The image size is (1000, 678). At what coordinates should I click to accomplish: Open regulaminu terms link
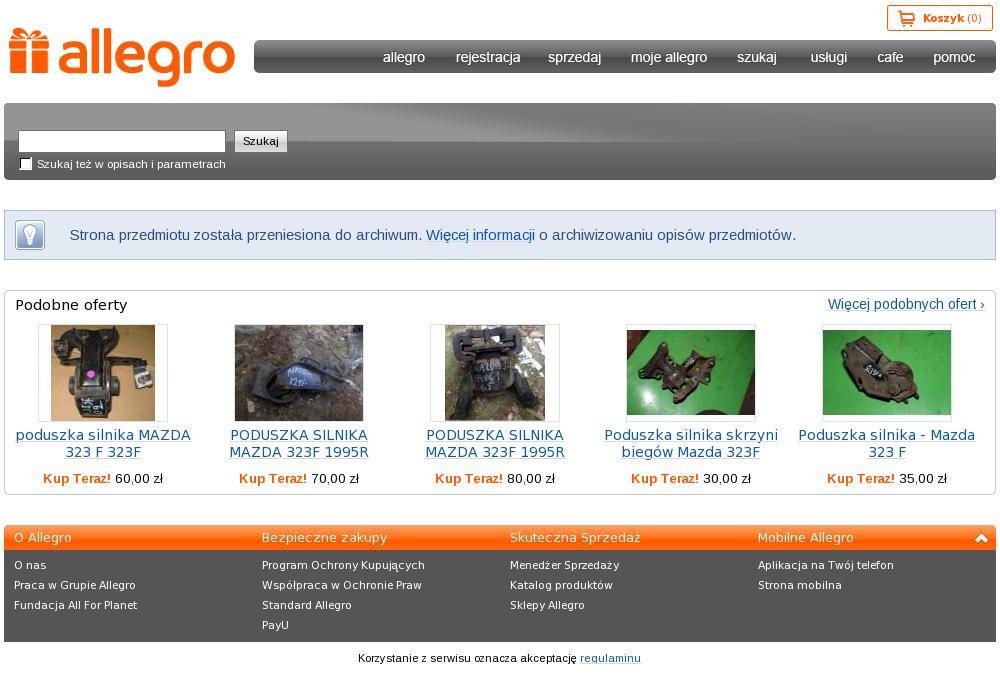tap(610, 658)
